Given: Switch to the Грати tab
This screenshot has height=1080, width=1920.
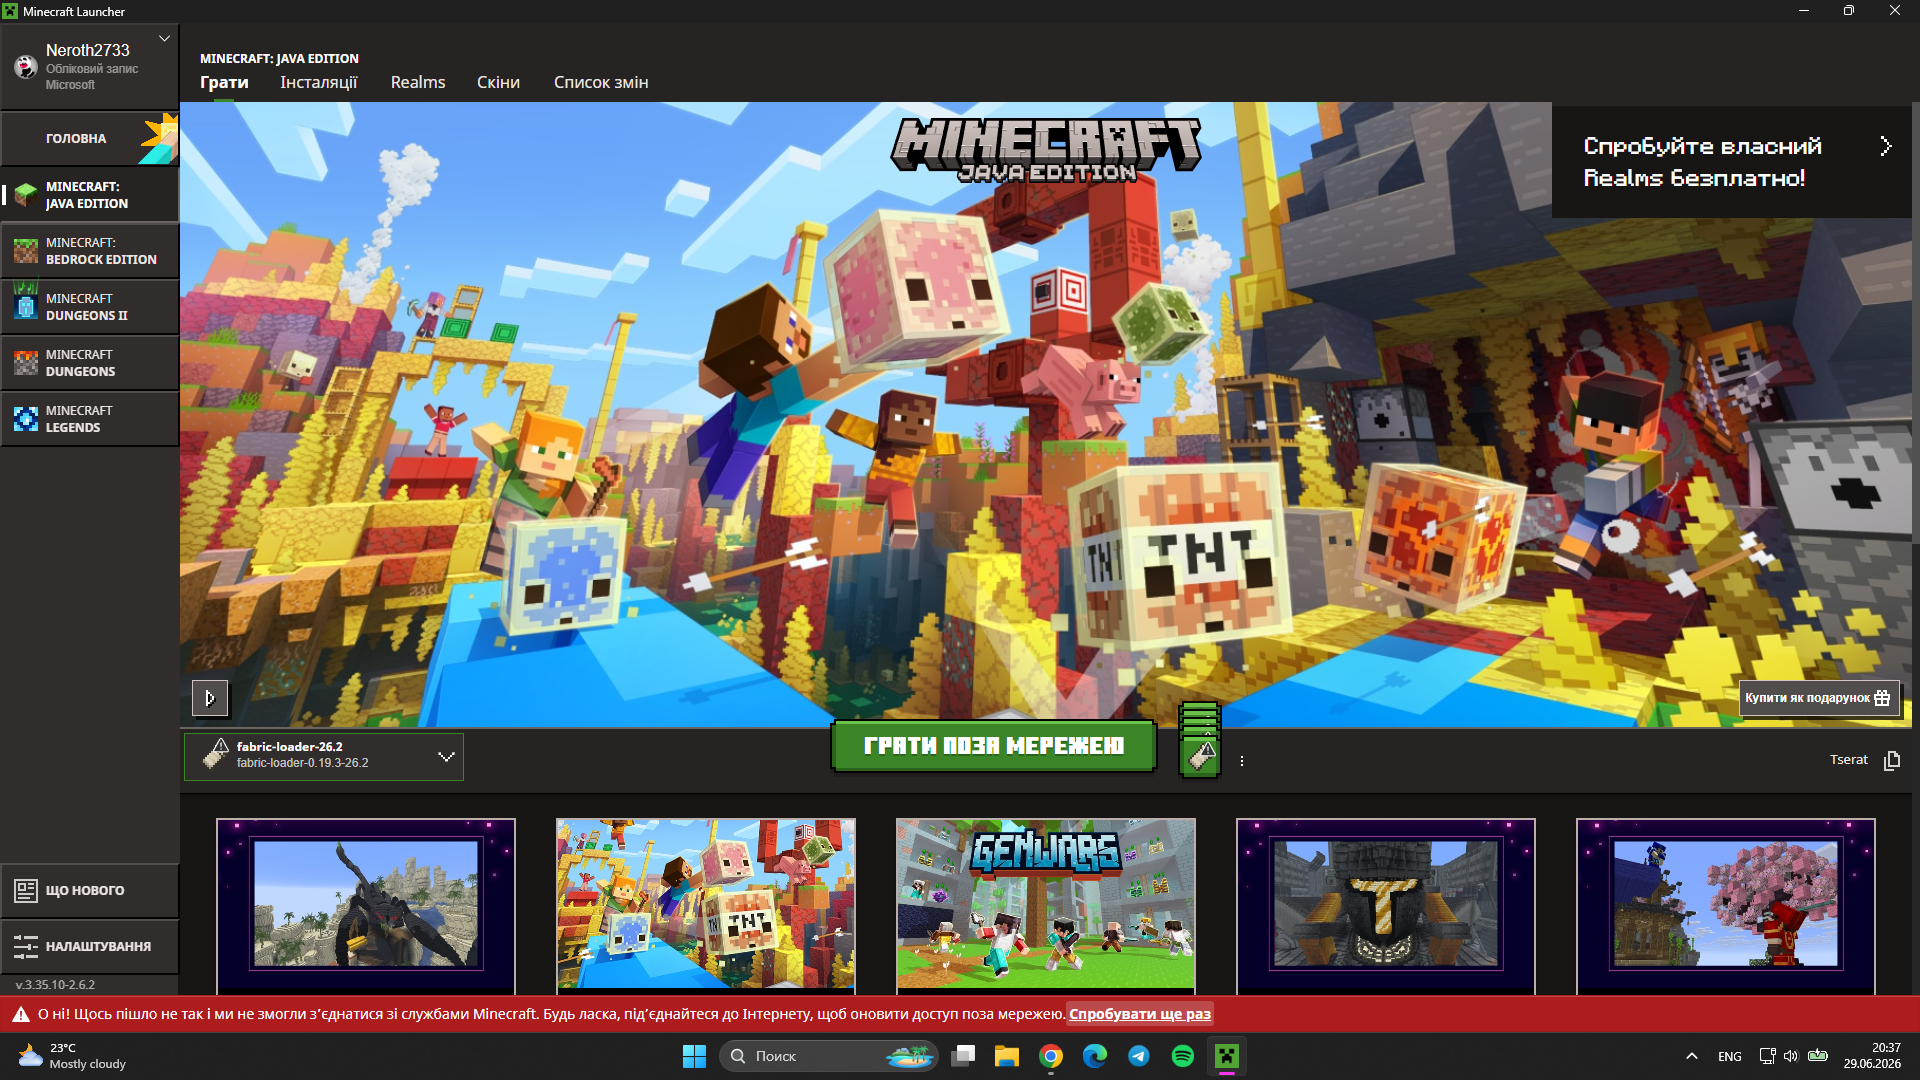Looking at the screenshot, I should pyautogui.click(x=224, y=82).
